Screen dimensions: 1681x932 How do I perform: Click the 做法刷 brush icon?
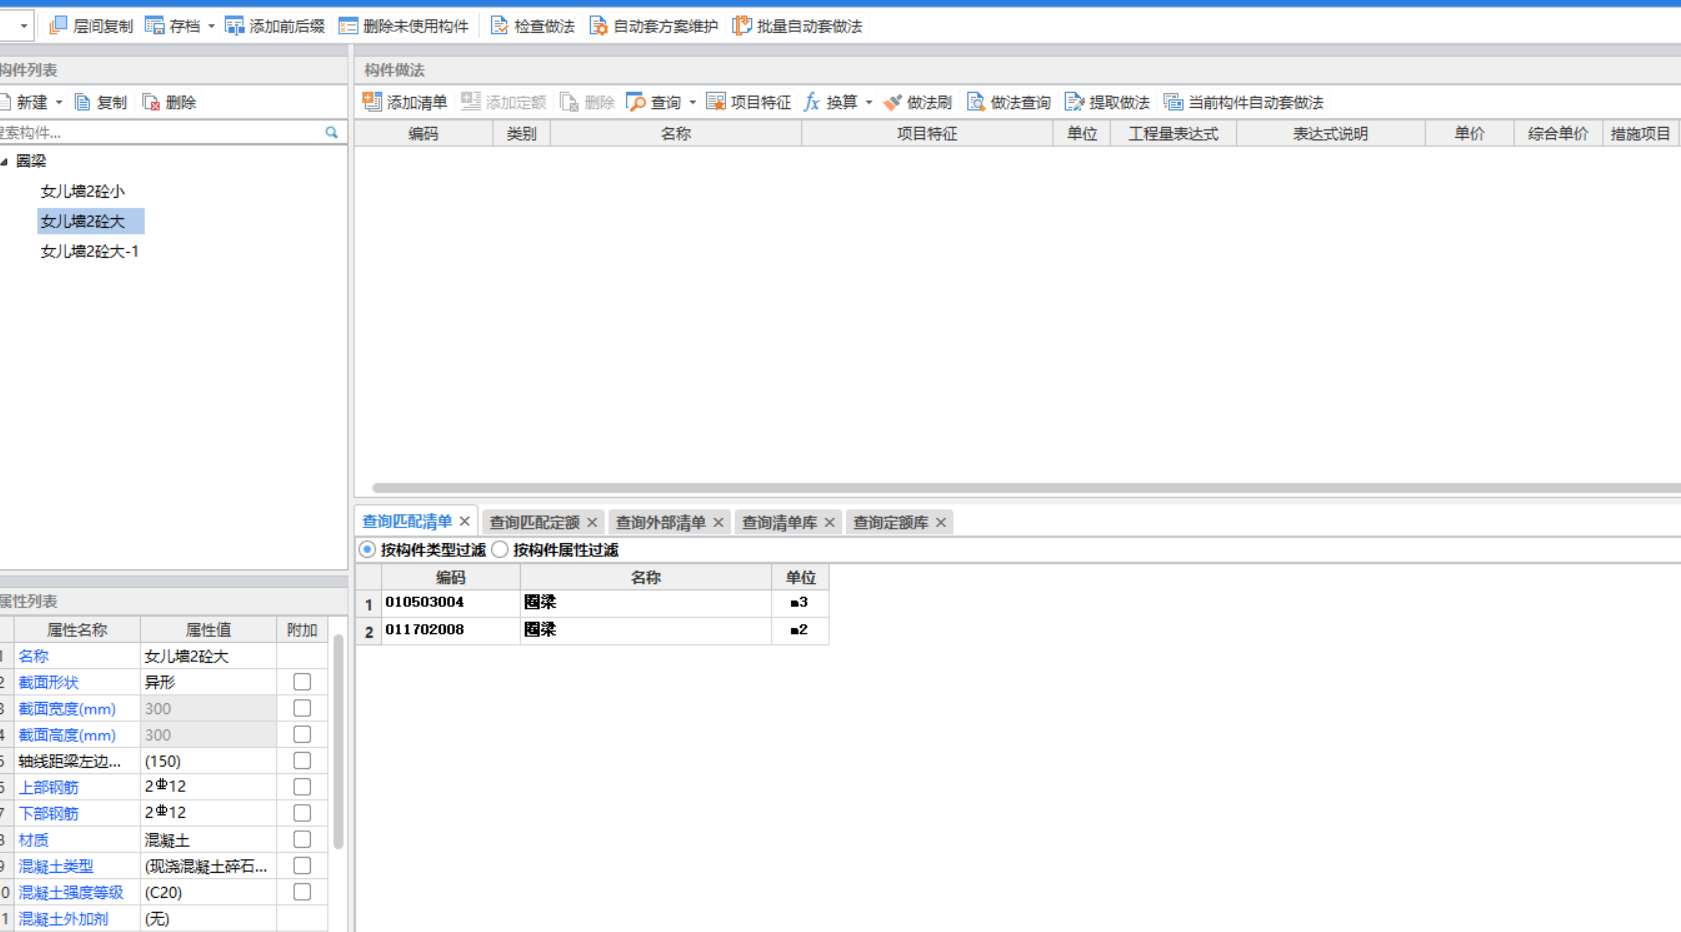[892, 102]
